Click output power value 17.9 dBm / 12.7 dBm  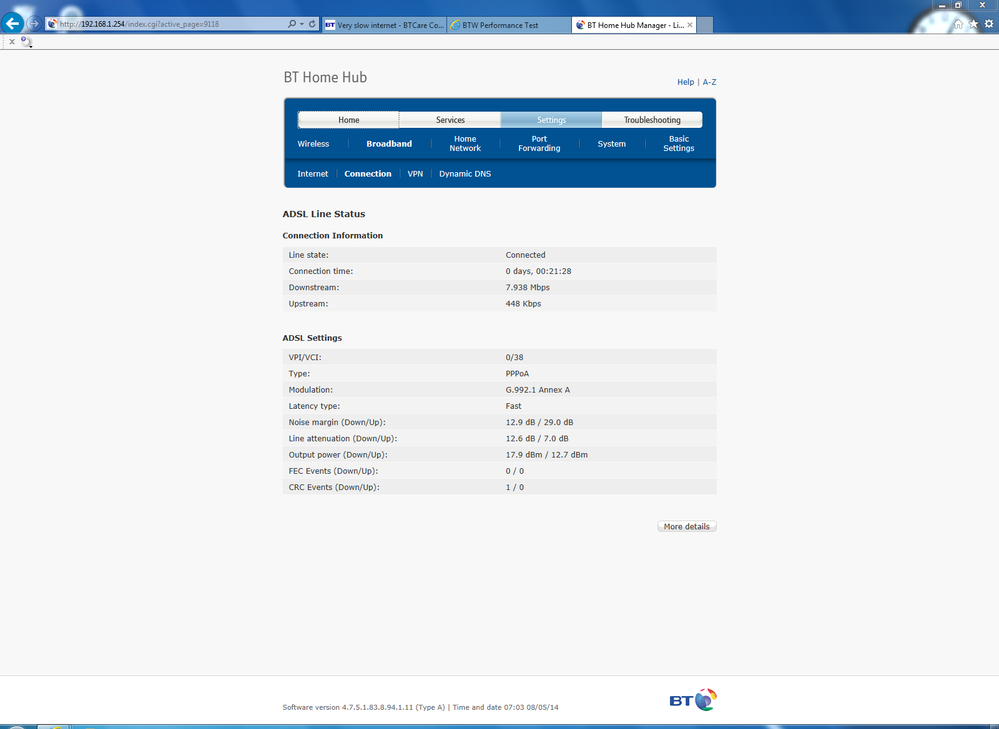(x=547, y=455)
